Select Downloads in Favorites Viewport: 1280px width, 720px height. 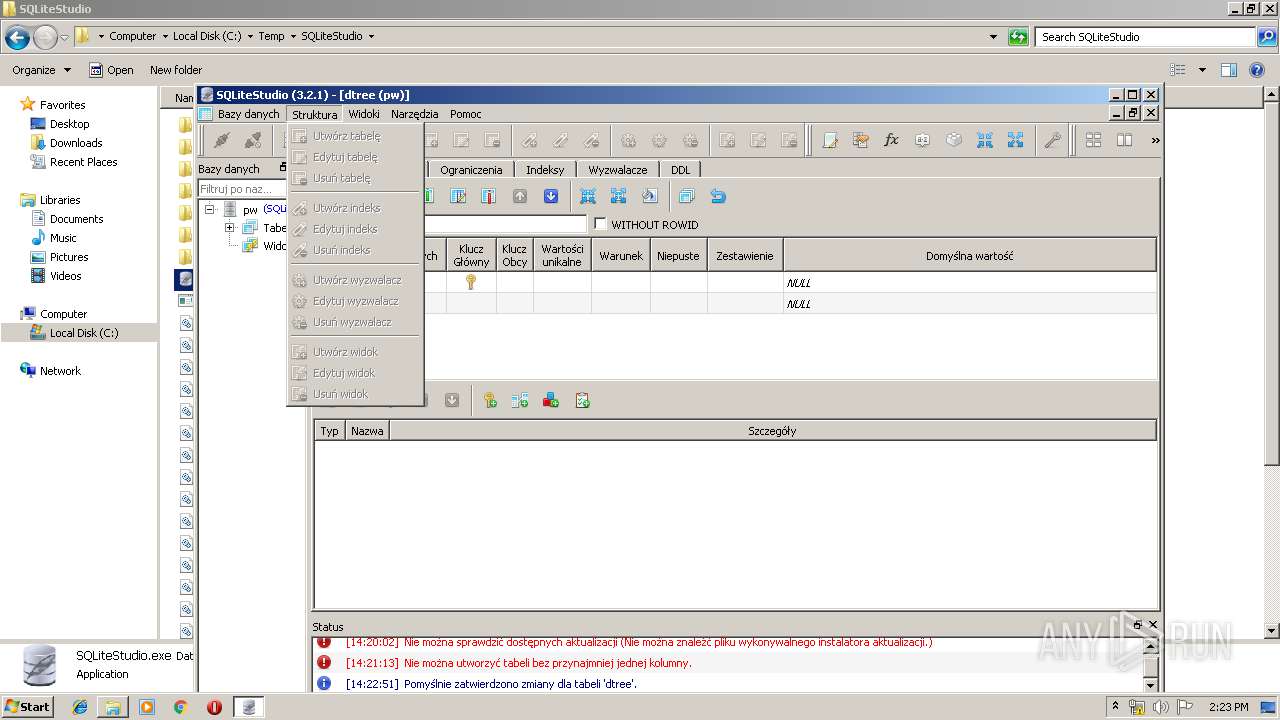tap(76, 143)
